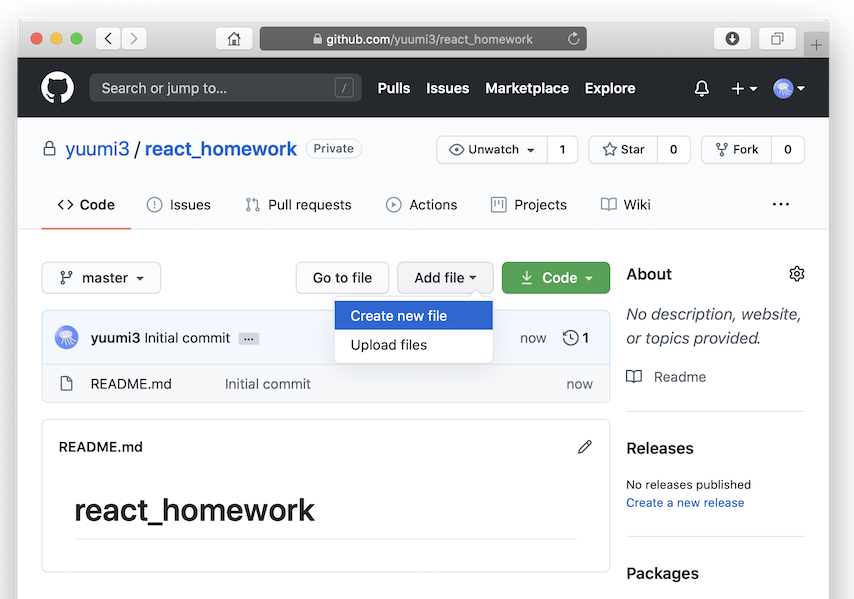
Task: Click the Packages heading
Action: [x=662, y=573]
